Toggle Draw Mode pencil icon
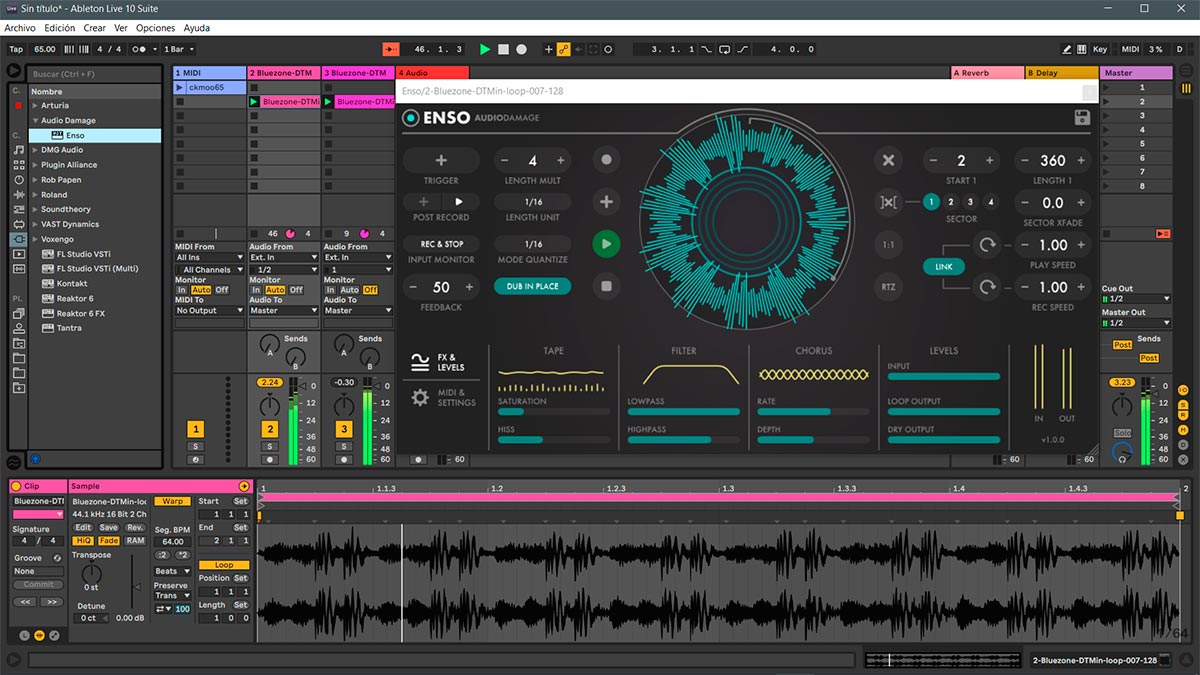The height and width of the screenshot is (675, 1200). [1067, 49]
